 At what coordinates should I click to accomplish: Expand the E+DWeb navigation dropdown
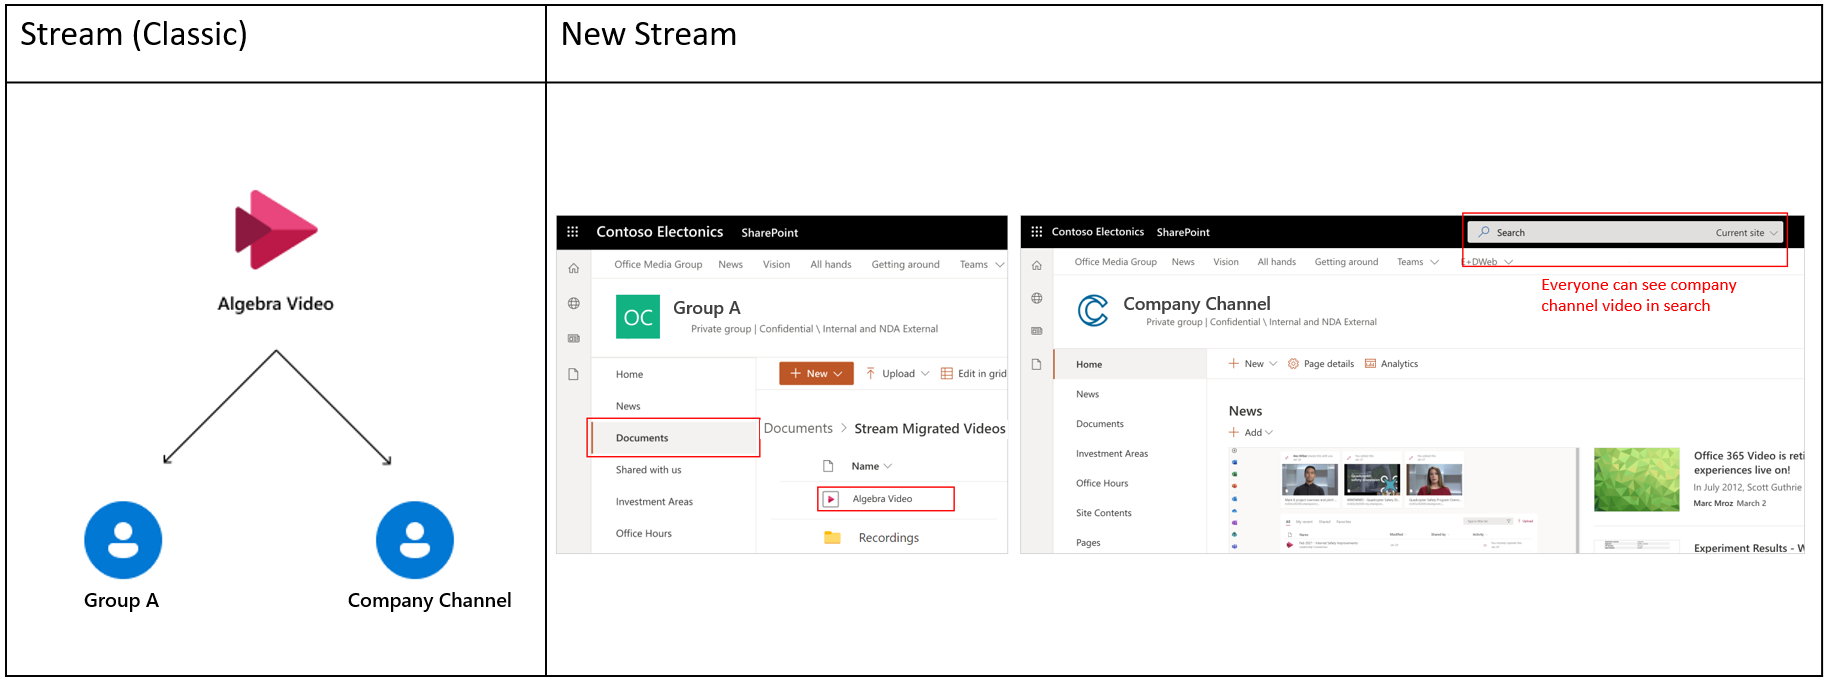pyautogui.click(x=1508, y=262)
